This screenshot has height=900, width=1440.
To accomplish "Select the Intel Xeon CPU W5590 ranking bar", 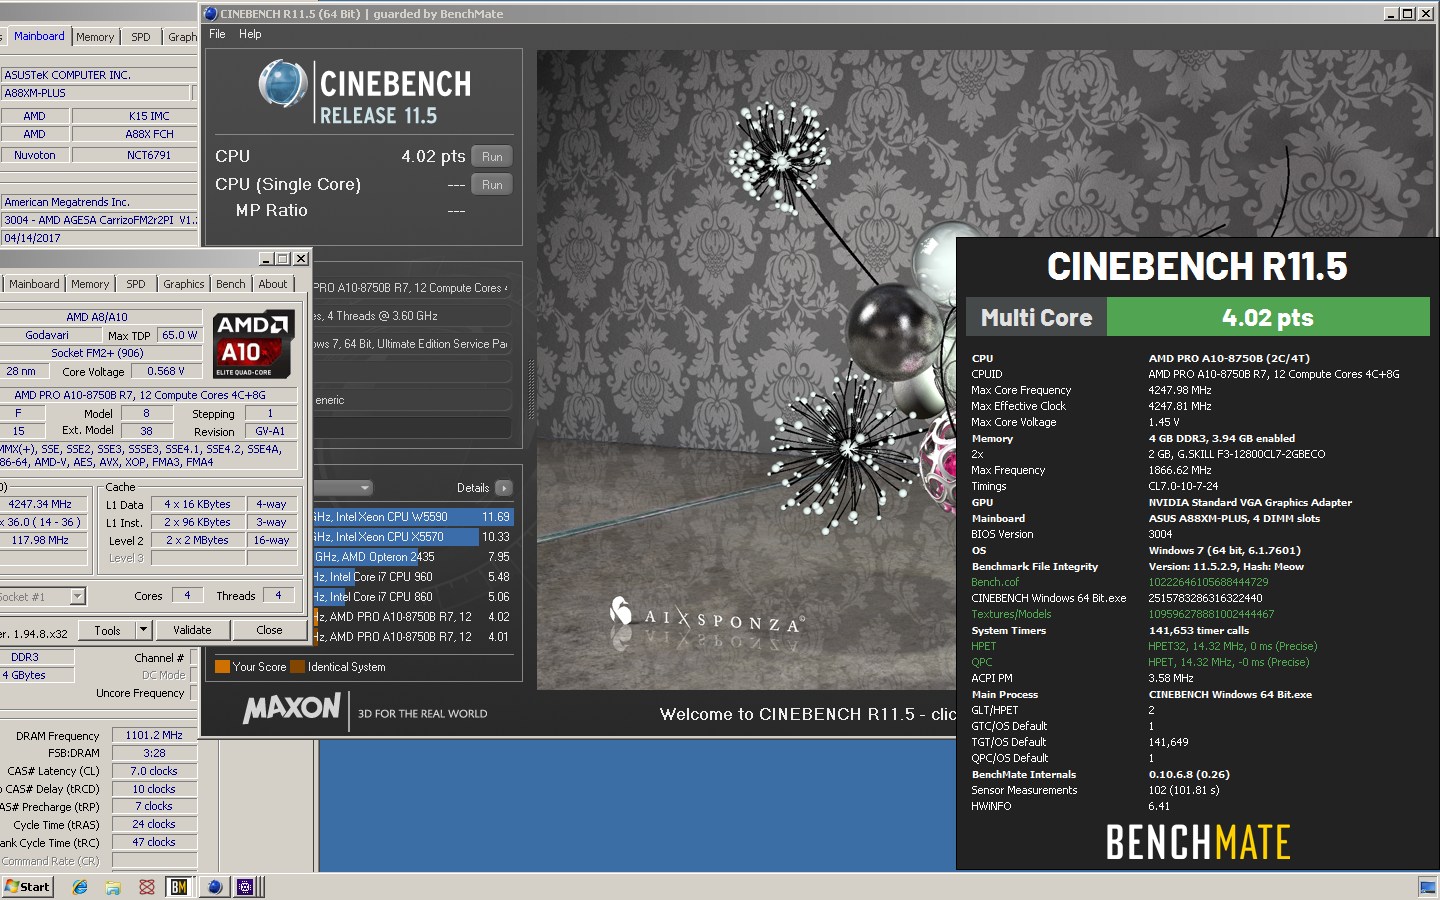I will click(412, 517).
